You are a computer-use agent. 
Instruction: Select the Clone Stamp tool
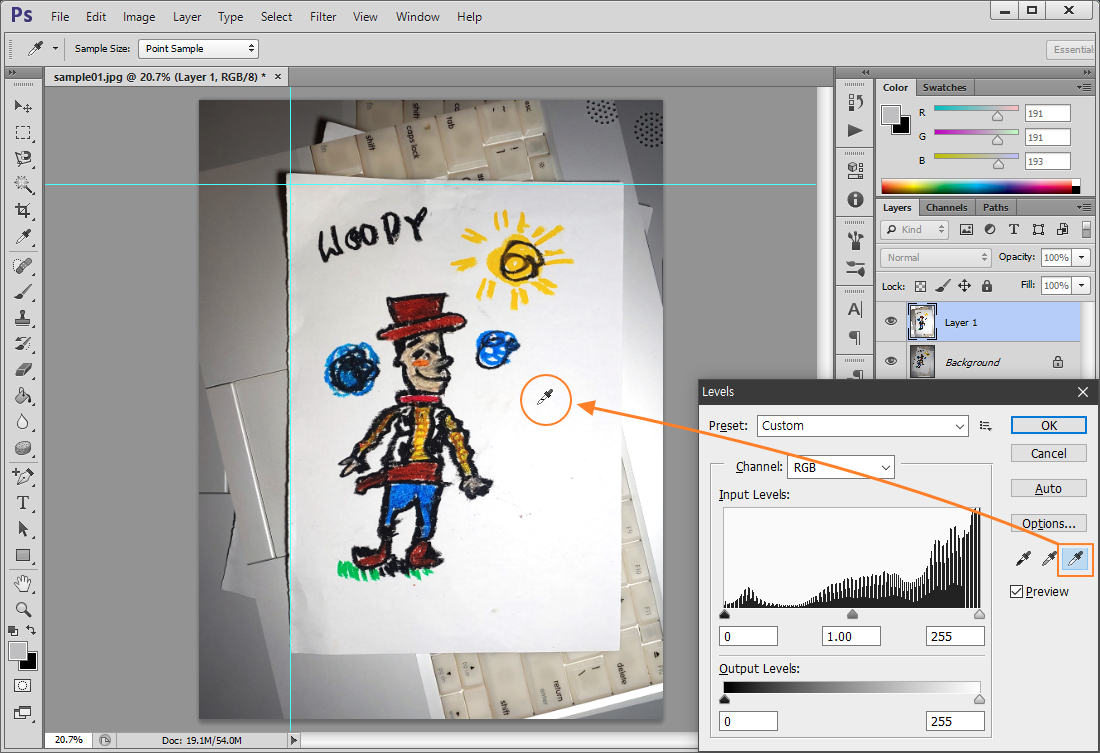coord(22,318)
